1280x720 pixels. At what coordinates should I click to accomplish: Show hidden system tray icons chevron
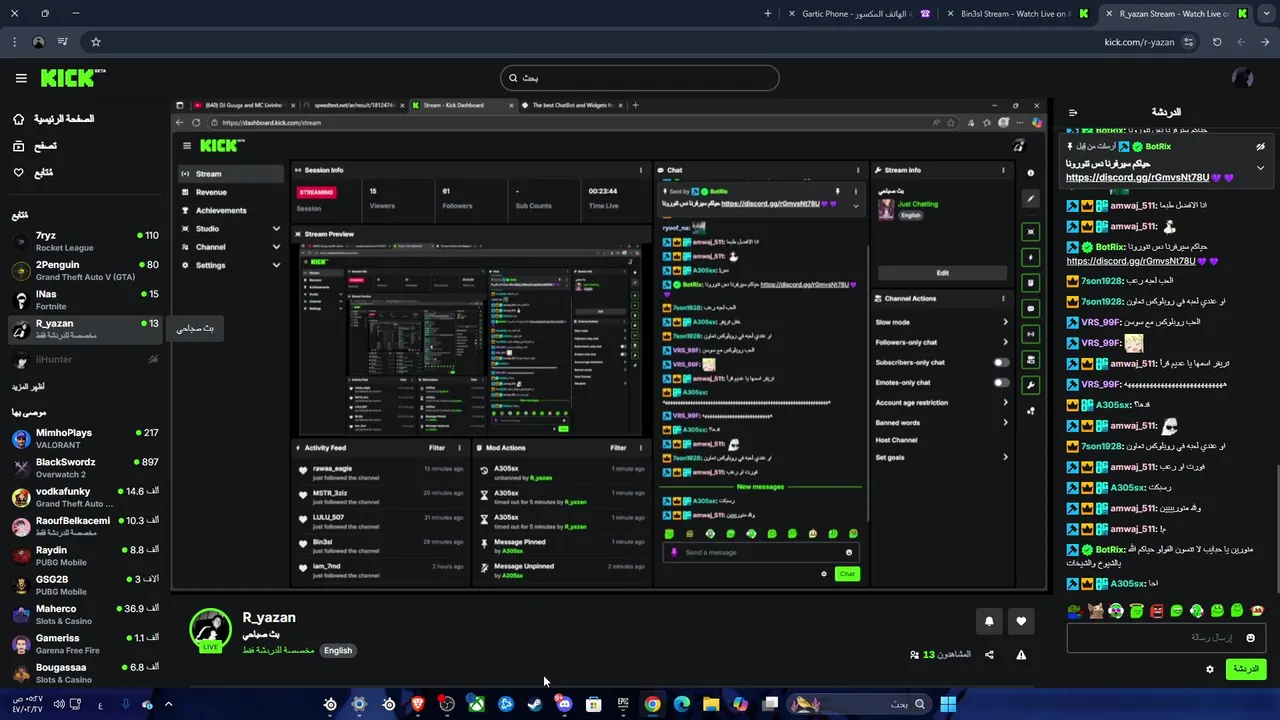(168, 704)
